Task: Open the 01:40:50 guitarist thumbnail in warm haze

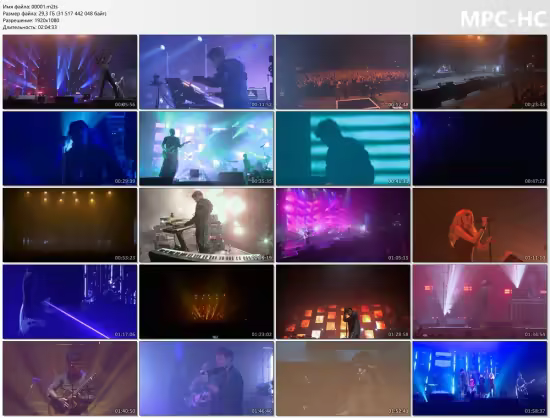Action: (70, 379)
